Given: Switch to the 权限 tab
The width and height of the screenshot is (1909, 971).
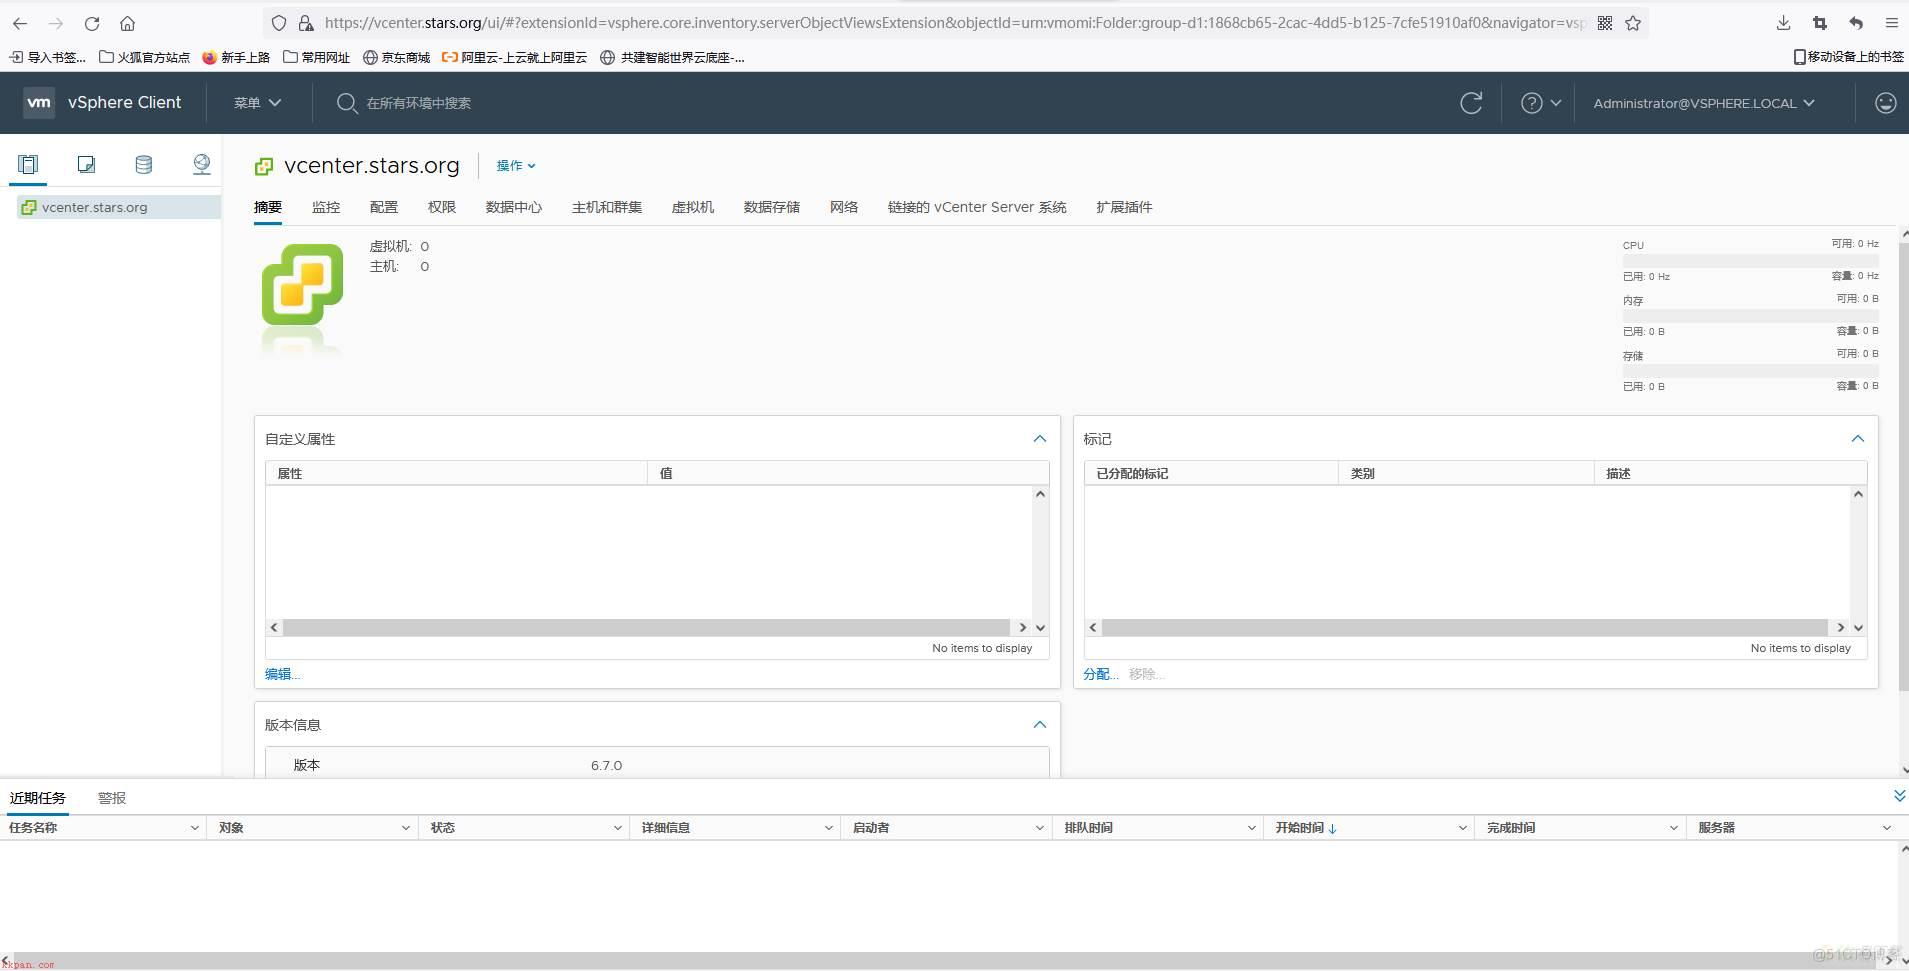Looking at the screenshot, I should point(442,207).
